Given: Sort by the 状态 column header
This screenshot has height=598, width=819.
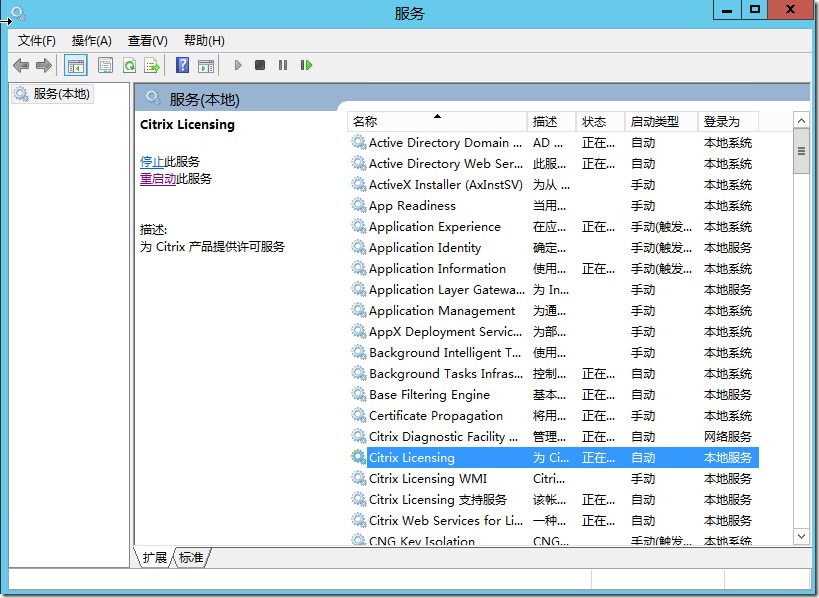Looking at the screenshot, I should tap(601, 122).
